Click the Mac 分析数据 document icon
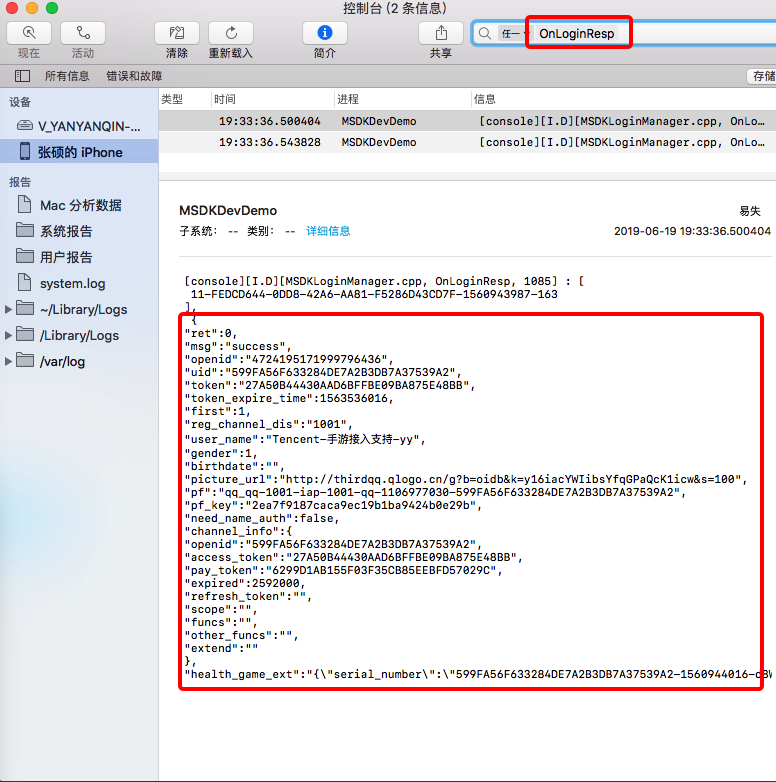The image size is (776, 782). tap(24, 204)
